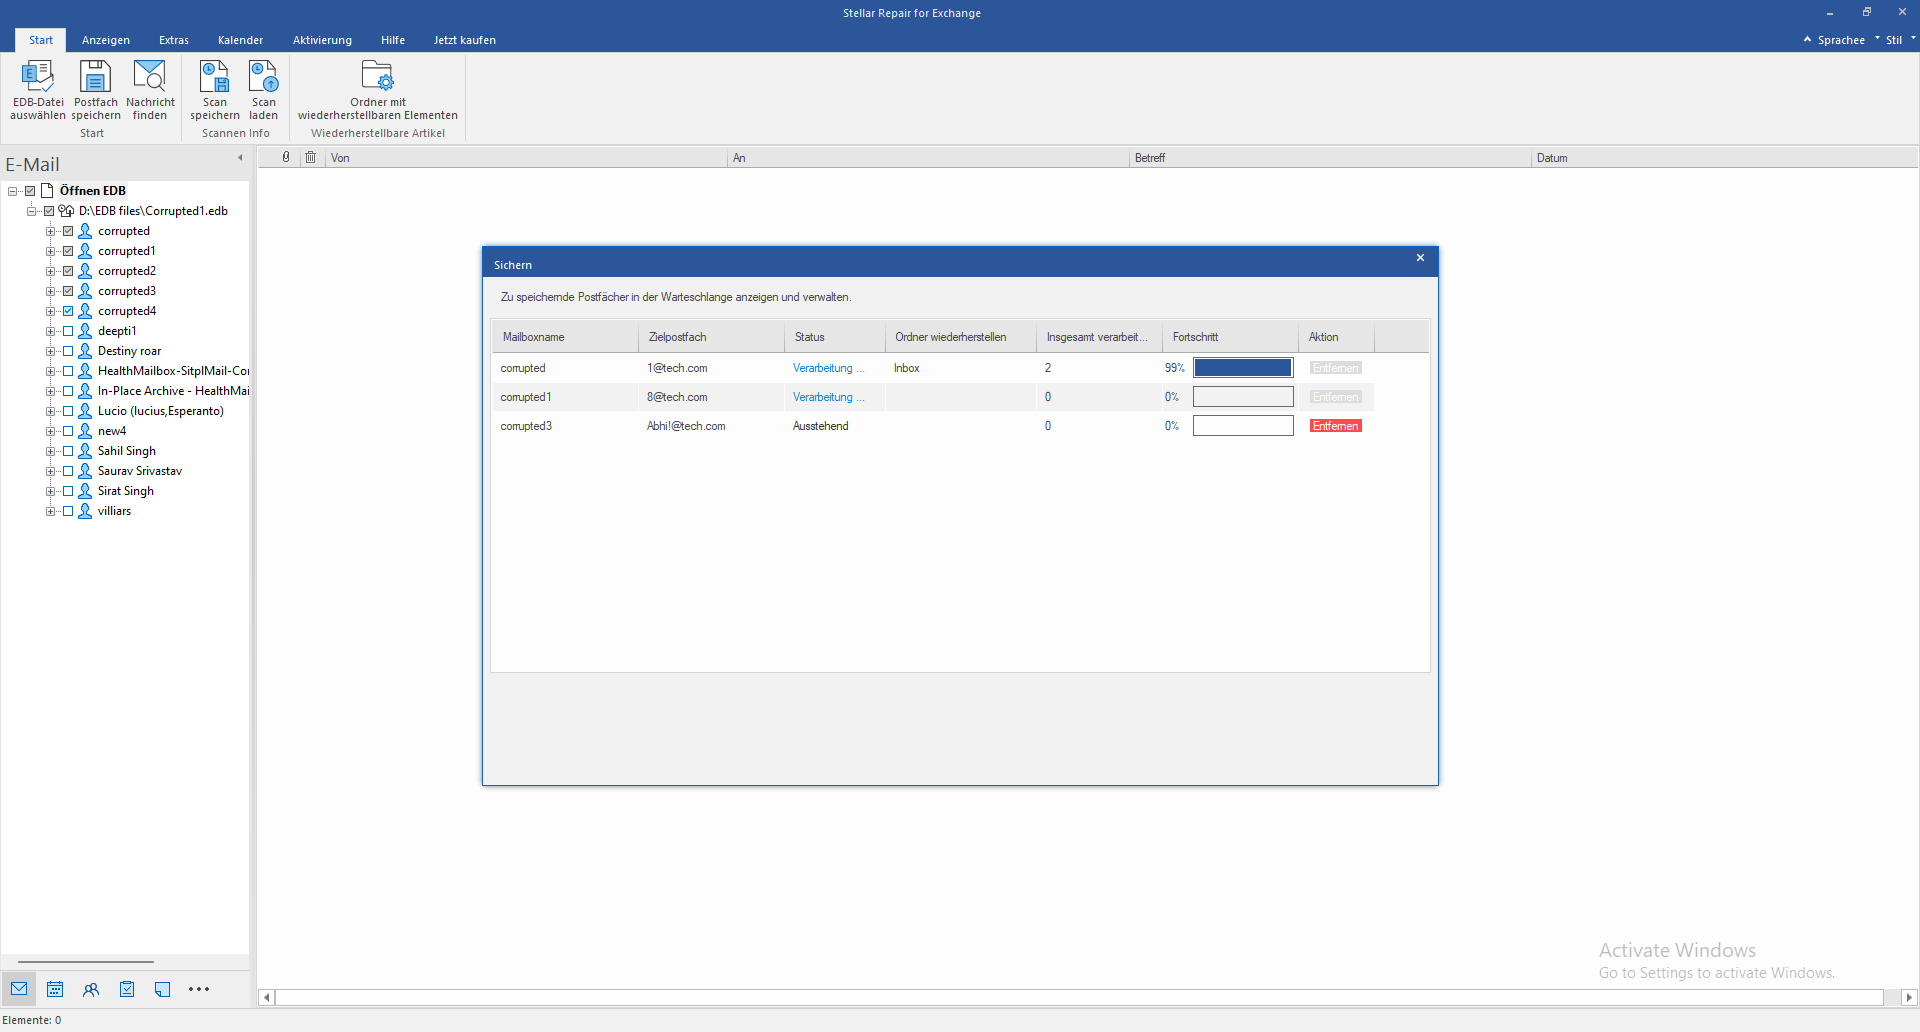Check the Destiny roar mailbox checkbox

point(68,351)
